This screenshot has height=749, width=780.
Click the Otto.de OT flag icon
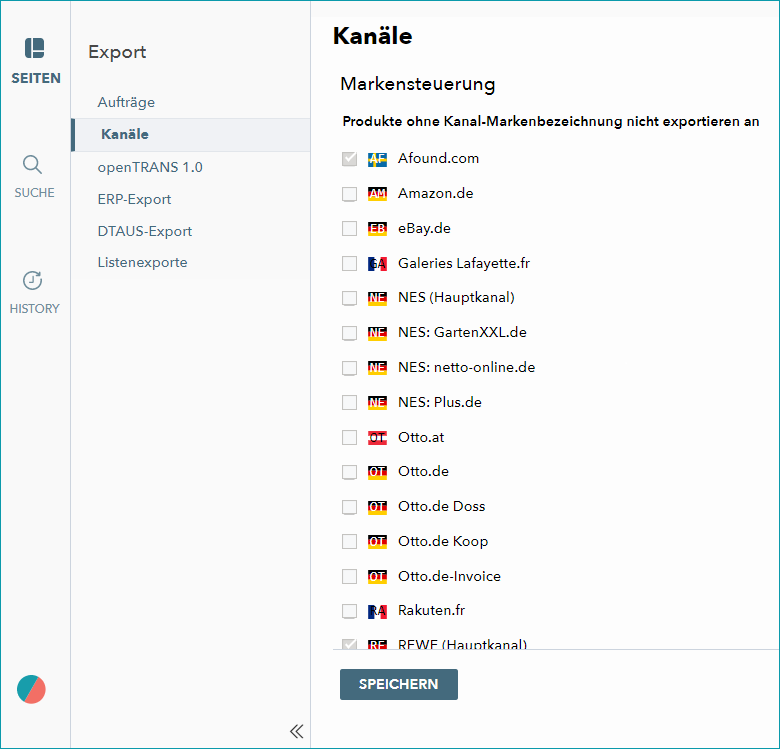(377, 471)
